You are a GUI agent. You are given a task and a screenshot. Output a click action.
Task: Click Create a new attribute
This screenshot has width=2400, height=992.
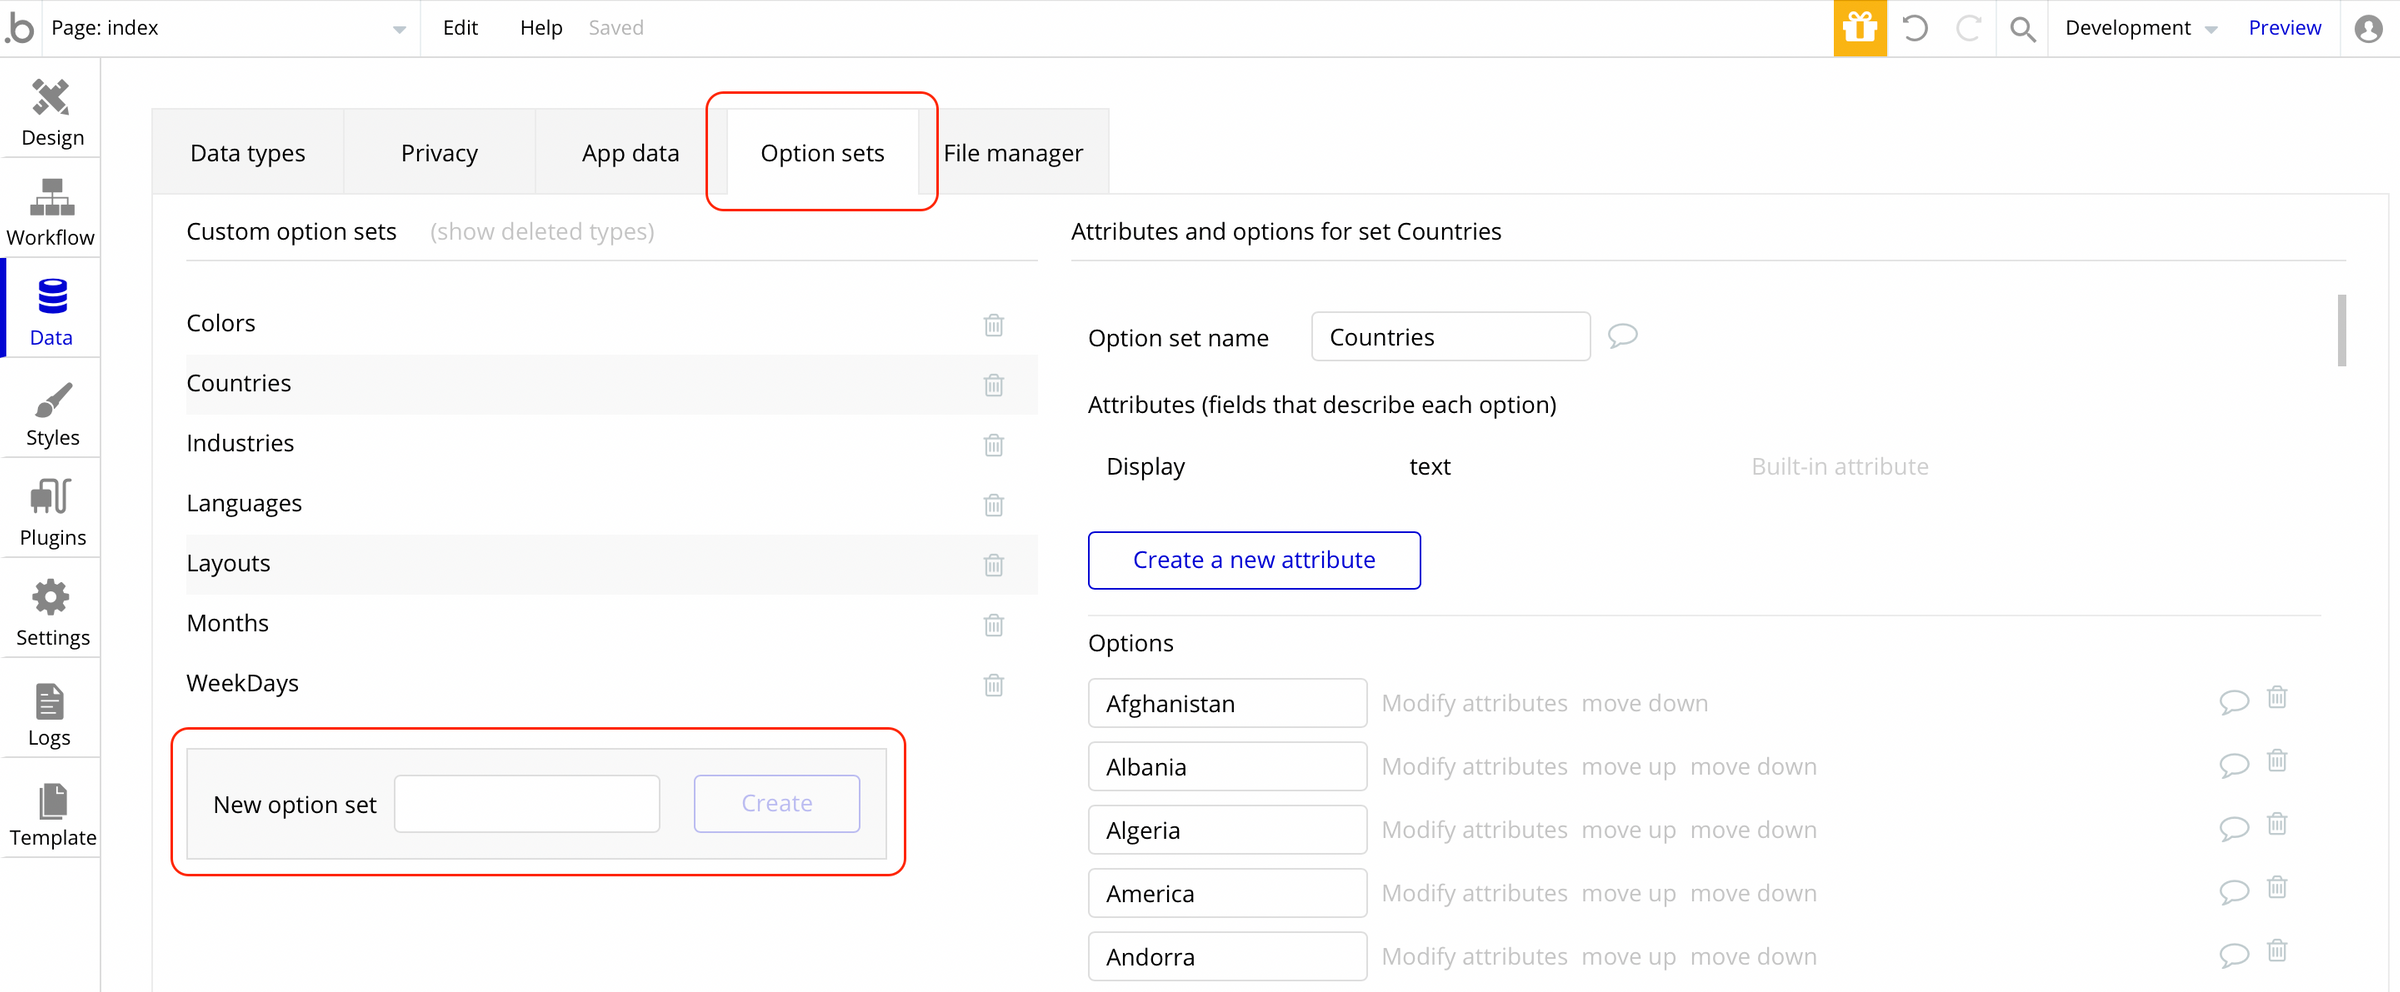[x=1253, y=560]
